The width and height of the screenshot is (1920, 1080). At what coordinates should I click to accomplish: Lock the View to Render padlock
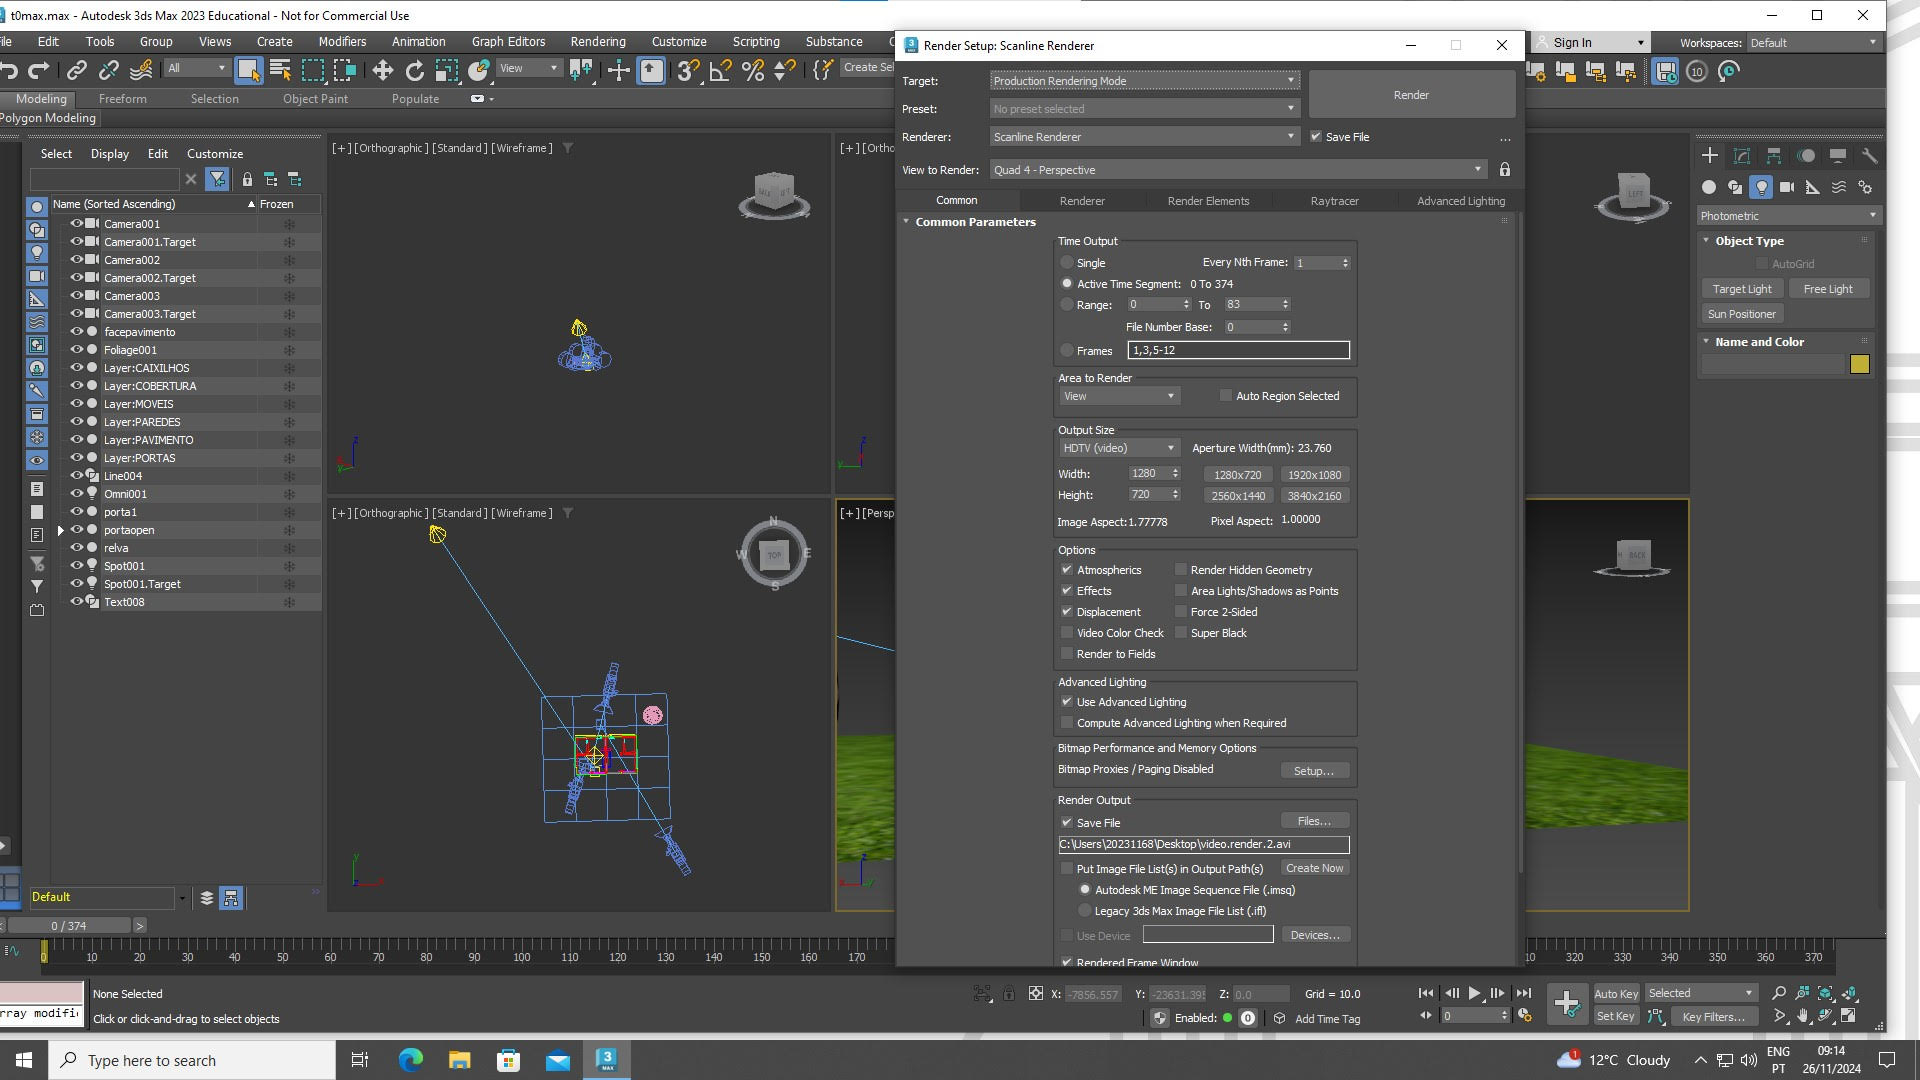coord(1504,170)
